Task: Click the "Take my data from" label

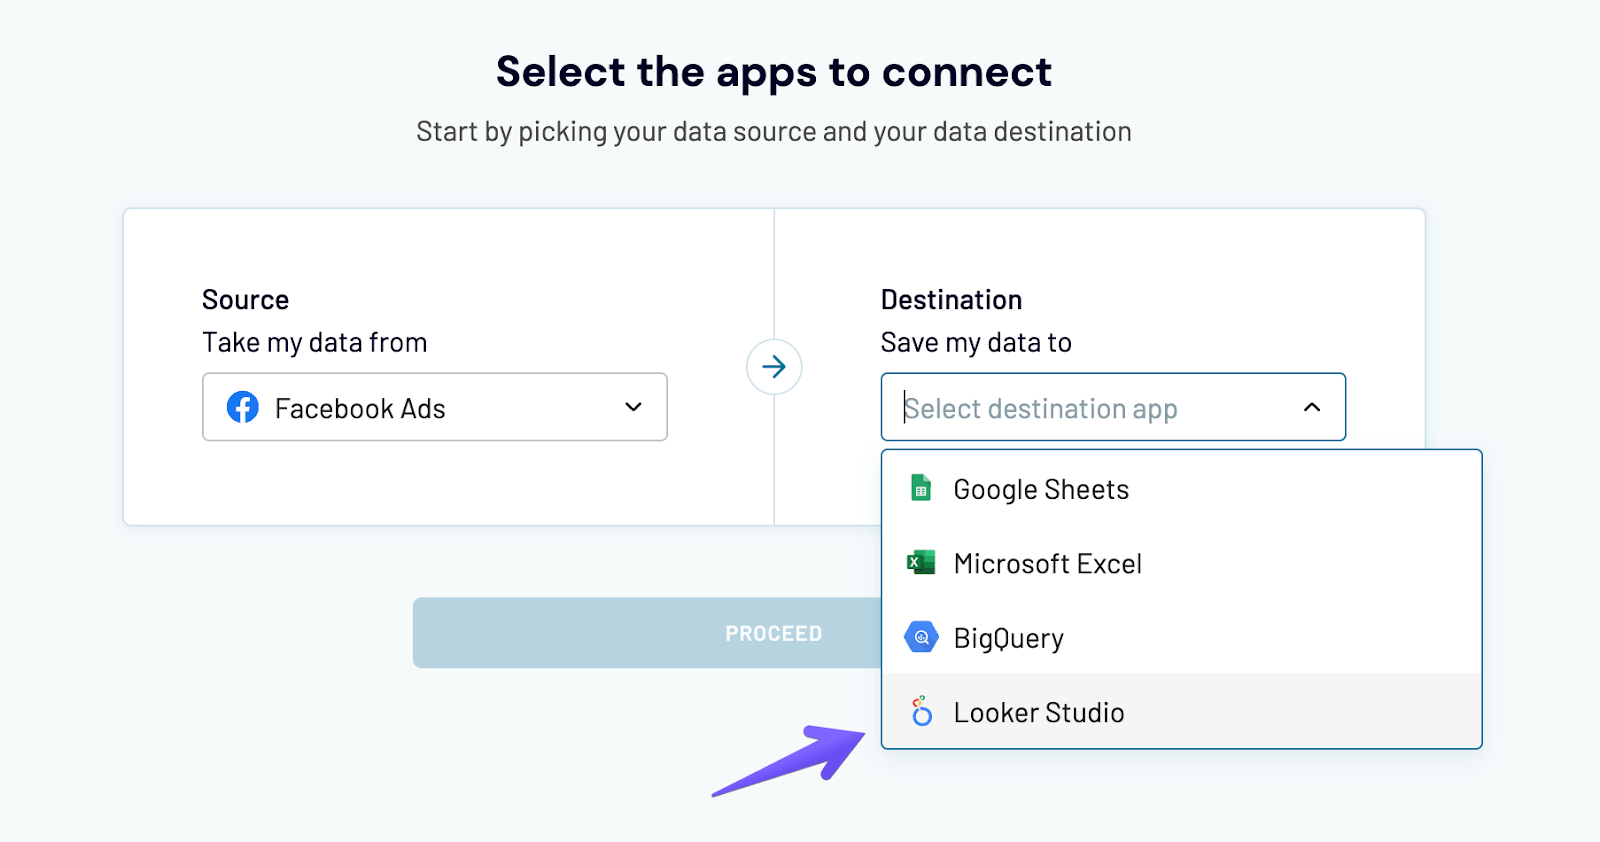Action: point(314,343)
